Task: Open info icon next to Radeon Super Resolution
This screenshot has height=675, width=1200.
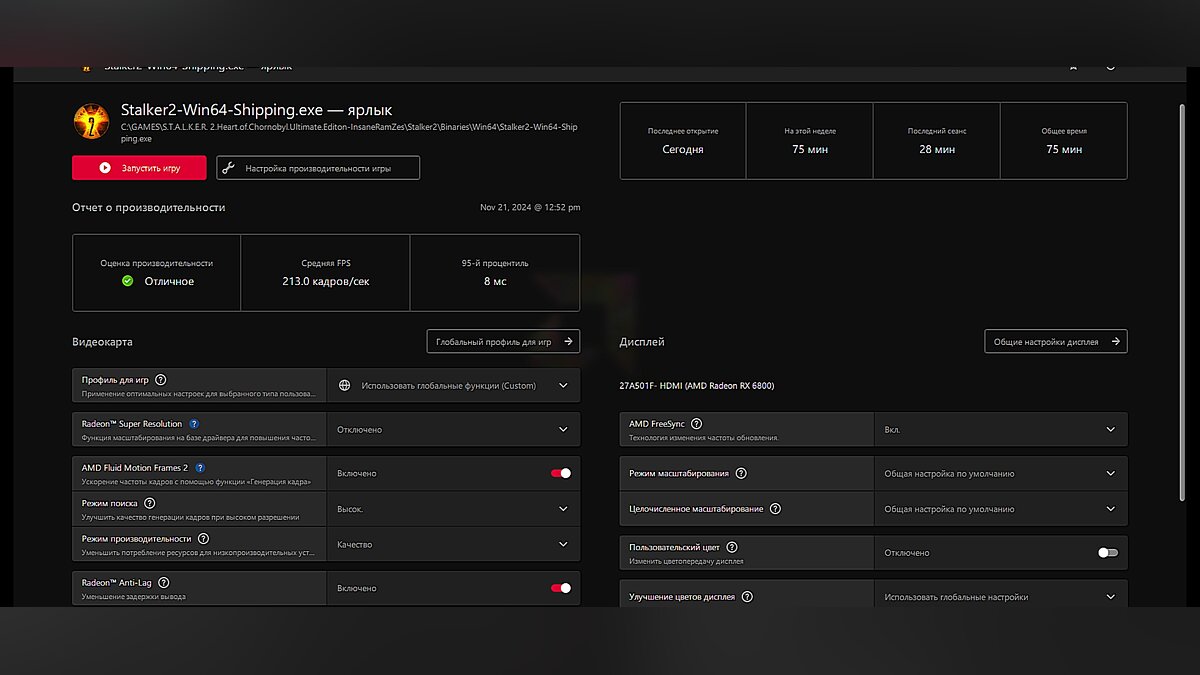Action: [194, 424]
